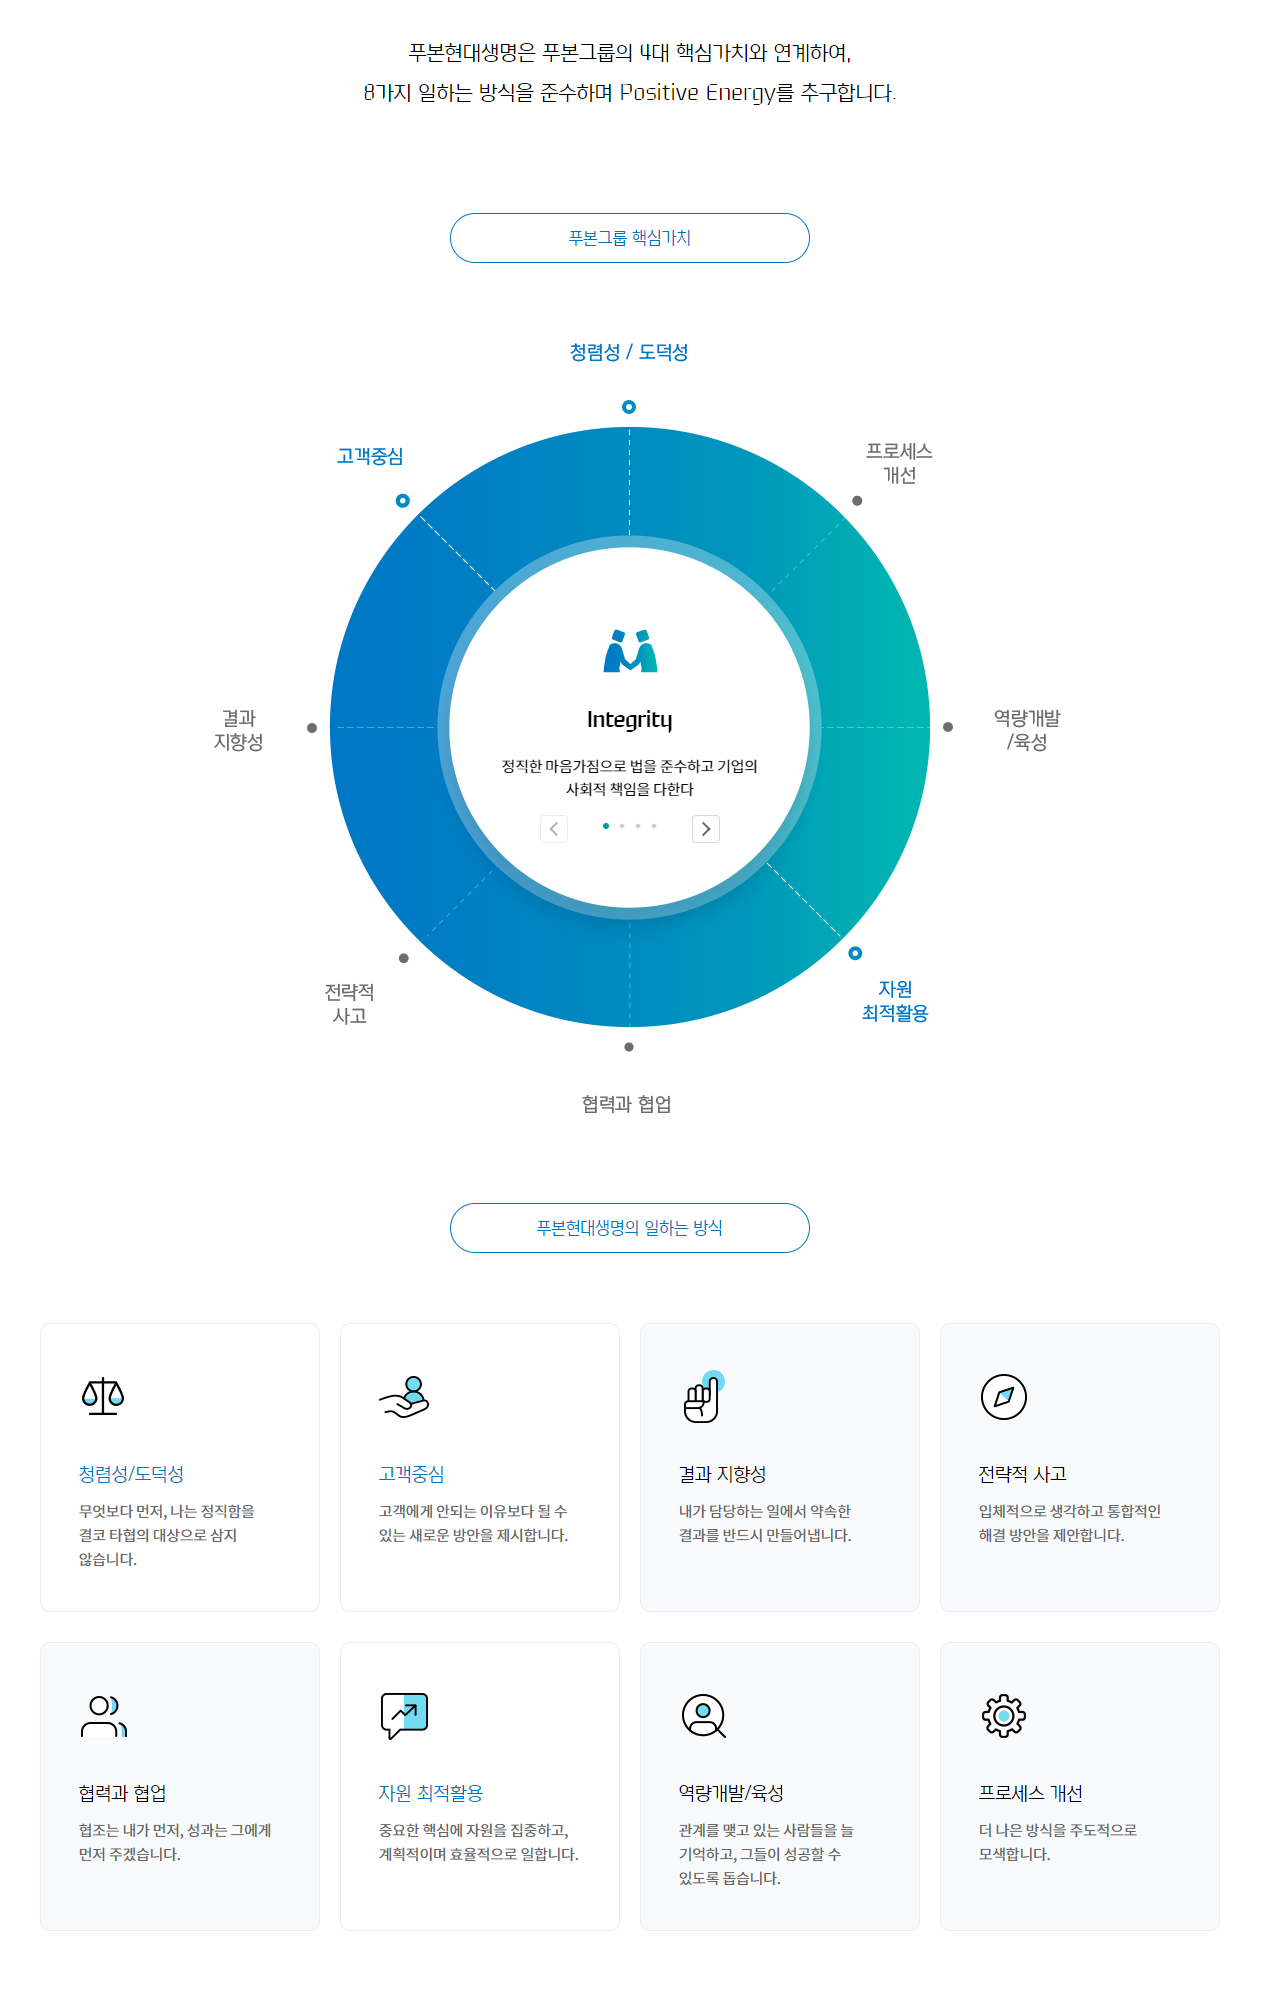
Task: Click the Integrity description 정직한 마음가짐으로
Action: click(630, 778)
